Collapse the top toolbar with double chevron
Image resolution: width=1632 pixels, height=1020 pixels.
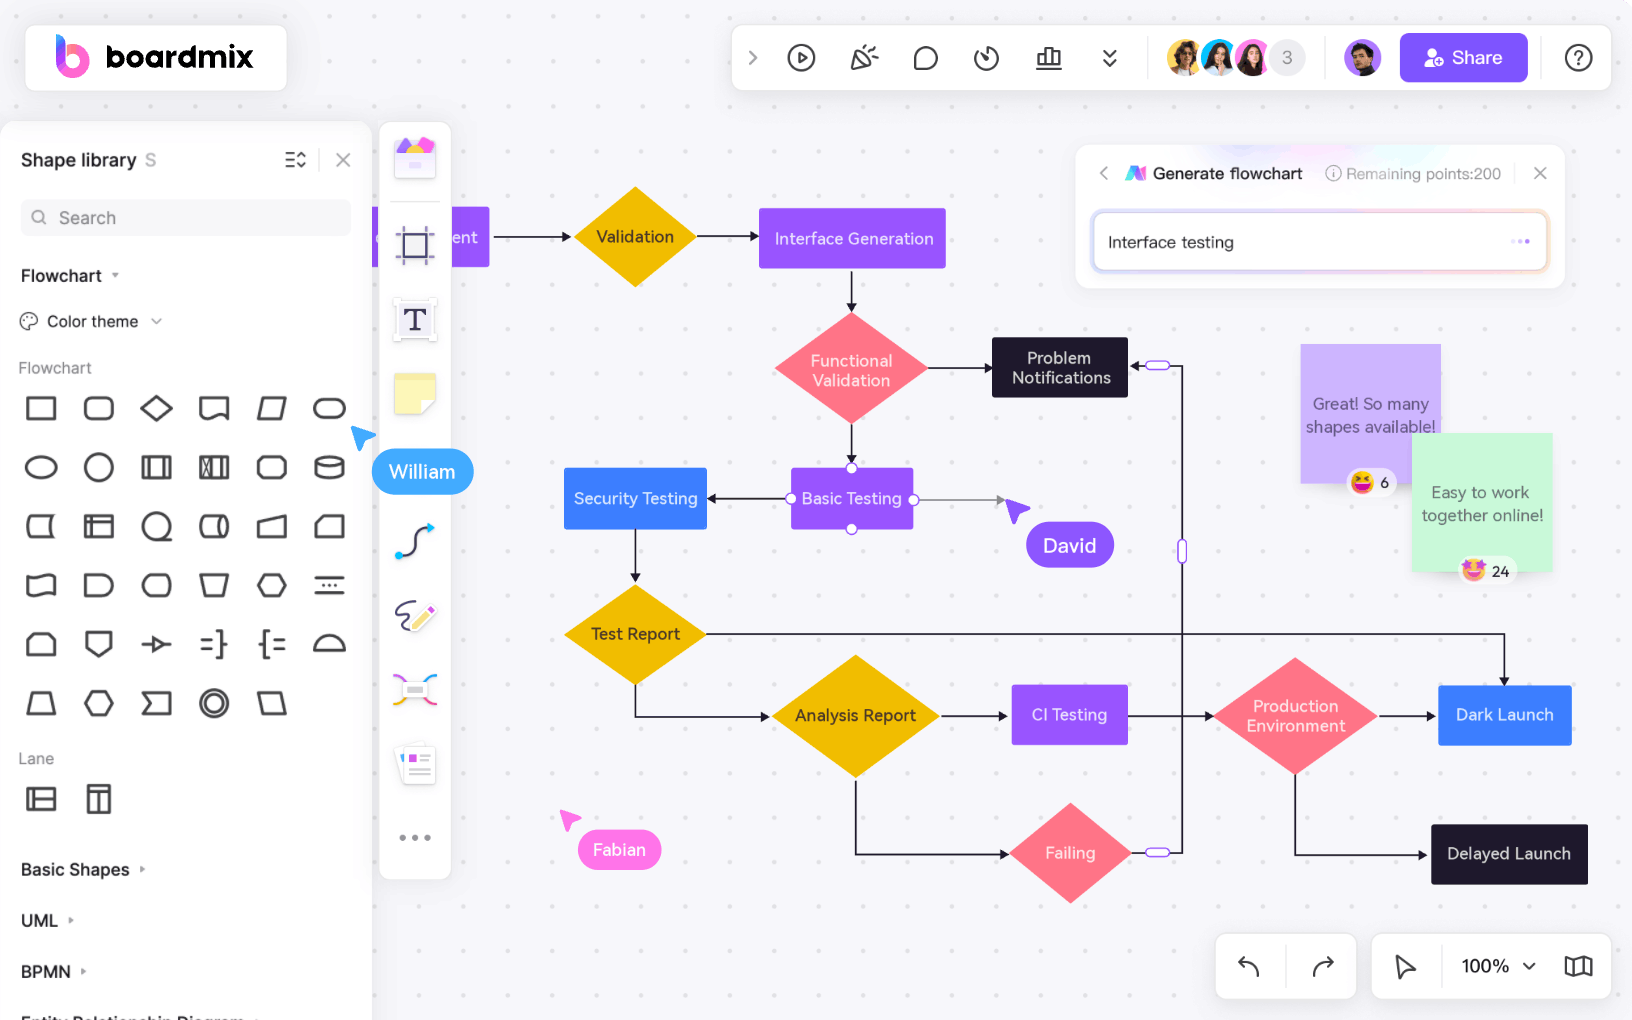(1109, 57)
